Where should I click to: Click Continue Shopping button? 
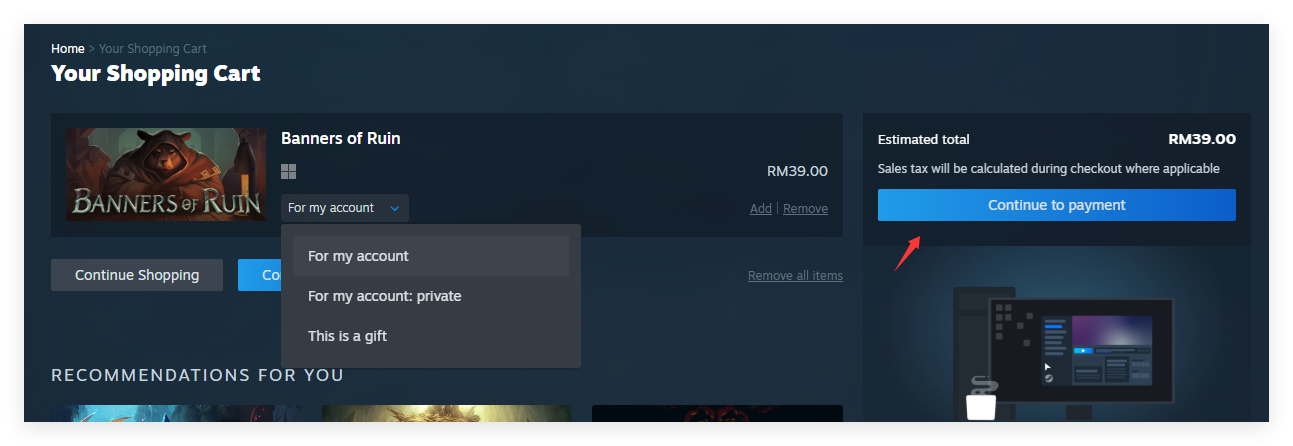137,275
